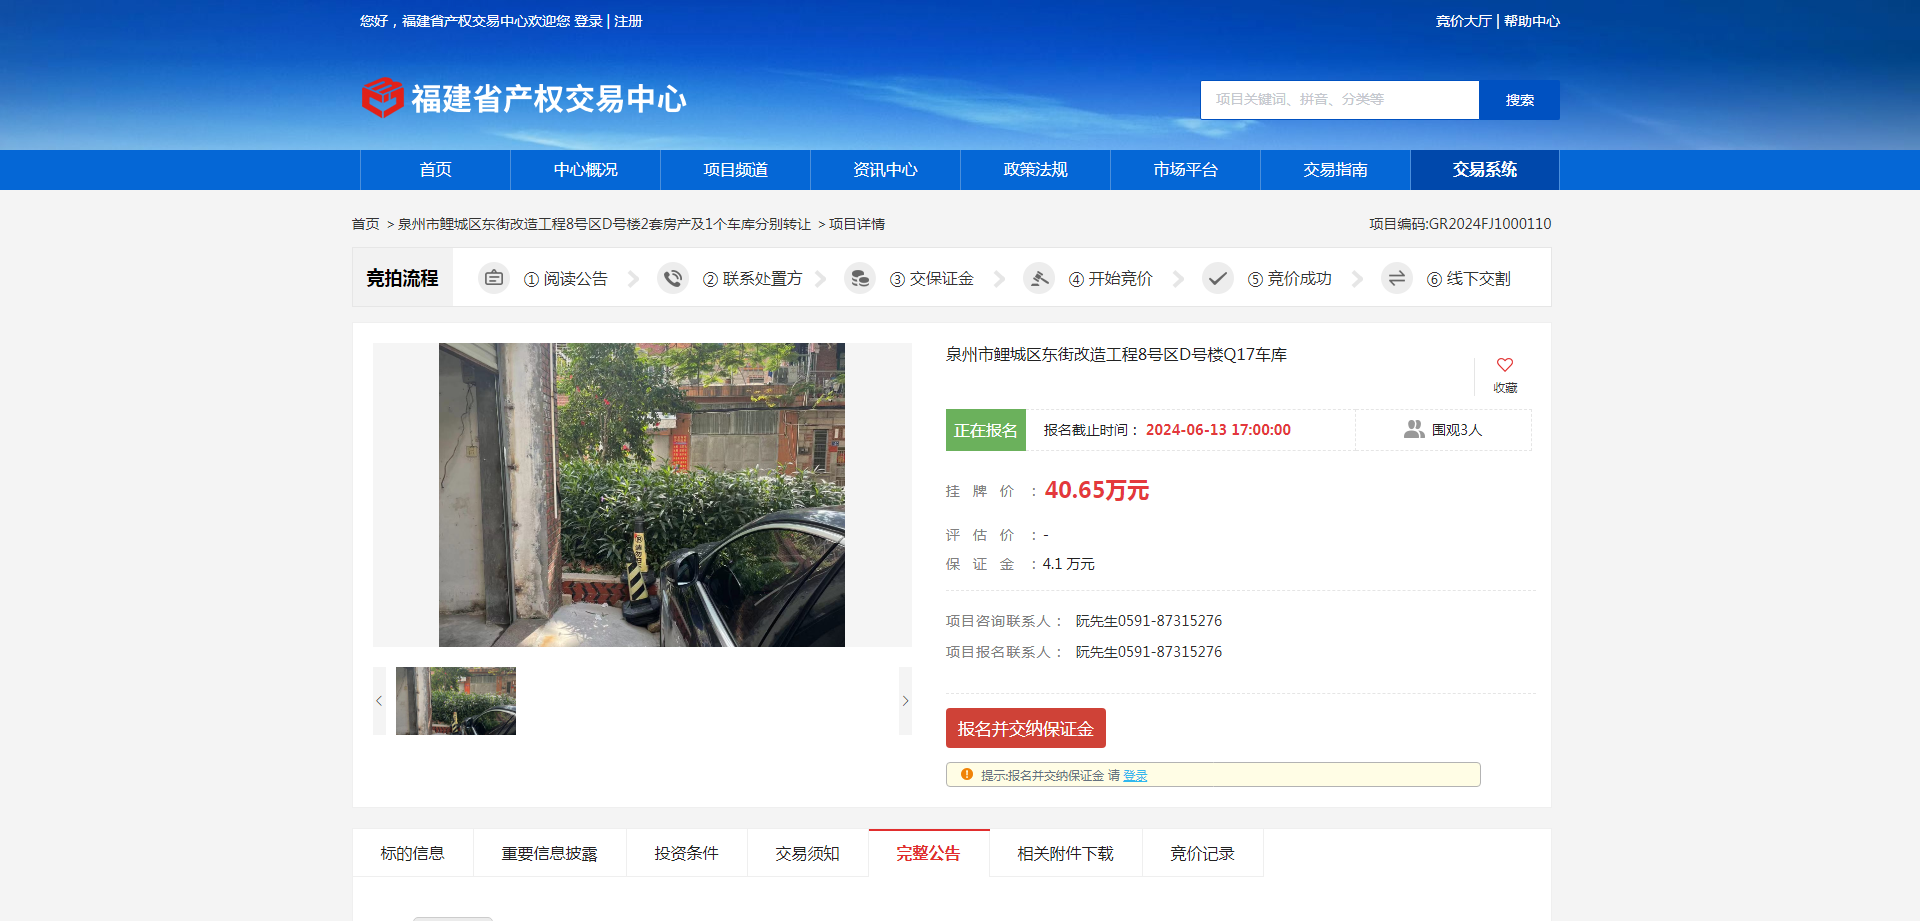Click the 阅读公告 step icon
Viewport: 1920px width, 921px height.
pos(494,278)
